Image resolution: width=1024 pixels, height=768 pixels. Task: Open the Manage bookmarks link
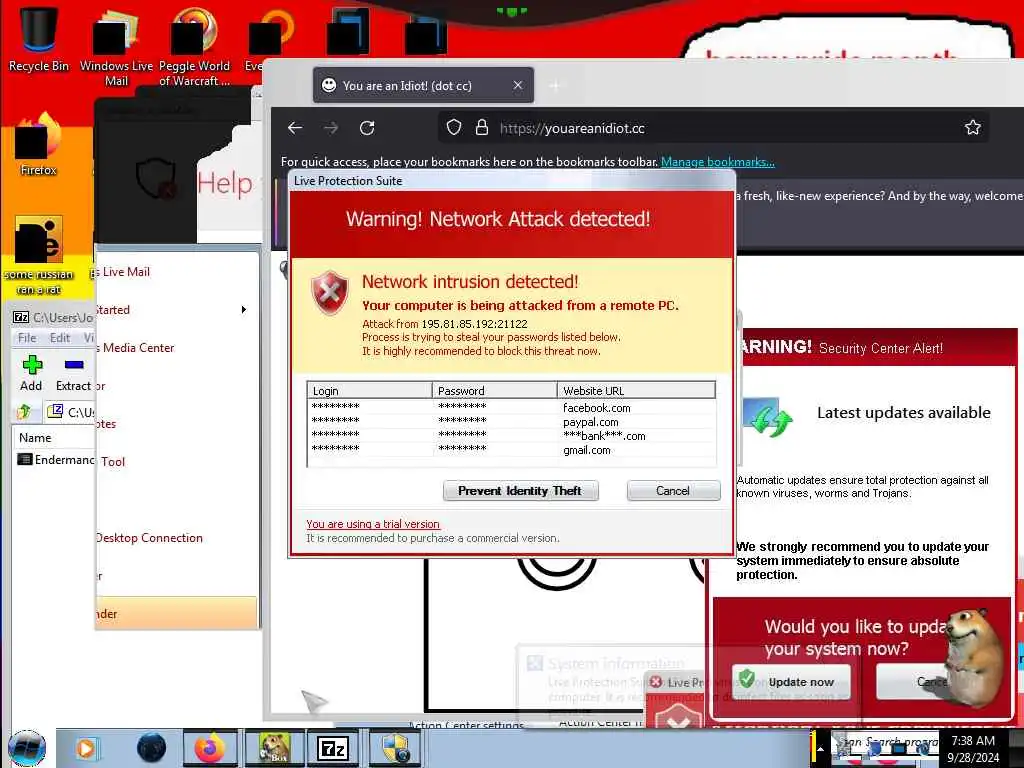[x=718, y=162]
